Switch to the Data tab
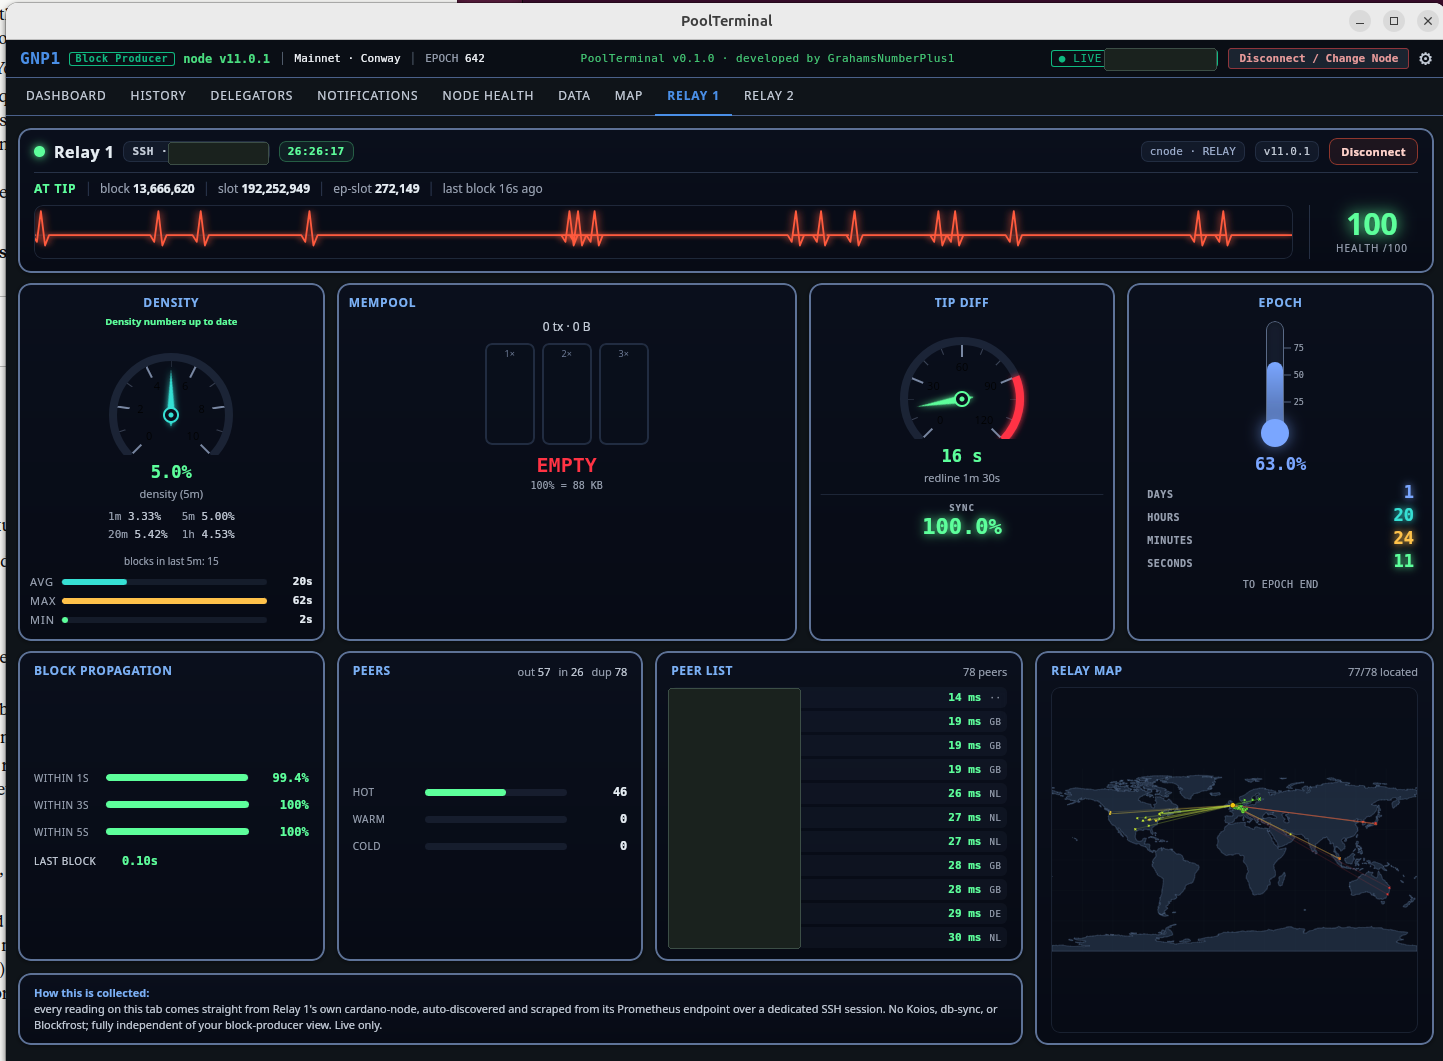The height and width of the screenshot is (1061, 1443). 574,96
